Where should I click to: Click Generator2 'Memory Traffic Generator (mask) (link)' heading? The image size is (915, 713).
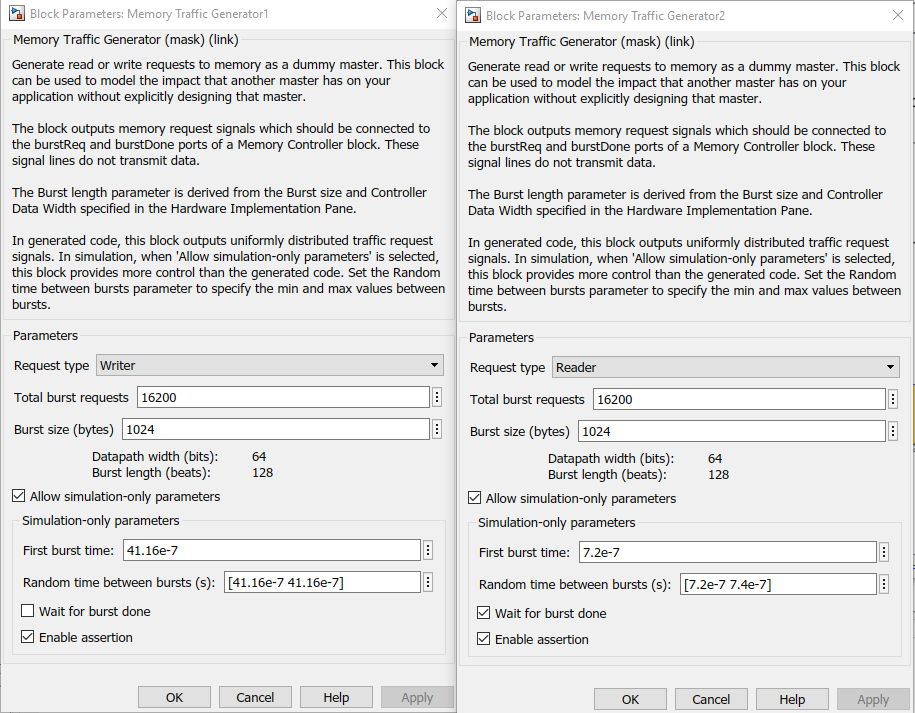point(581,41)
